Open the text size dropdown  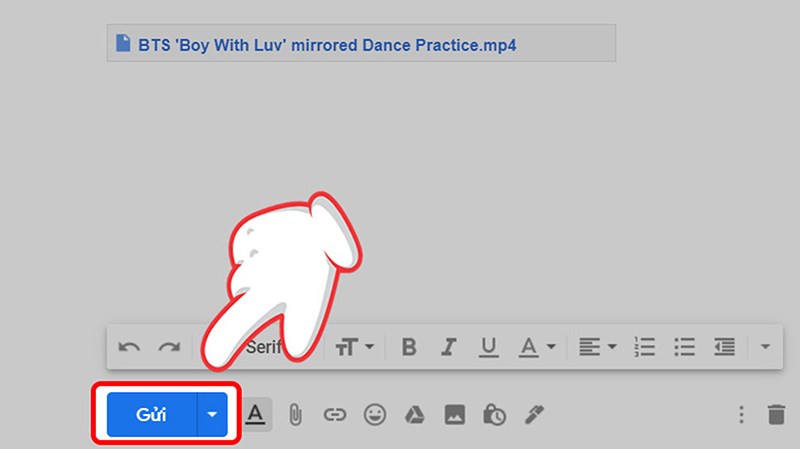point(355,347)
